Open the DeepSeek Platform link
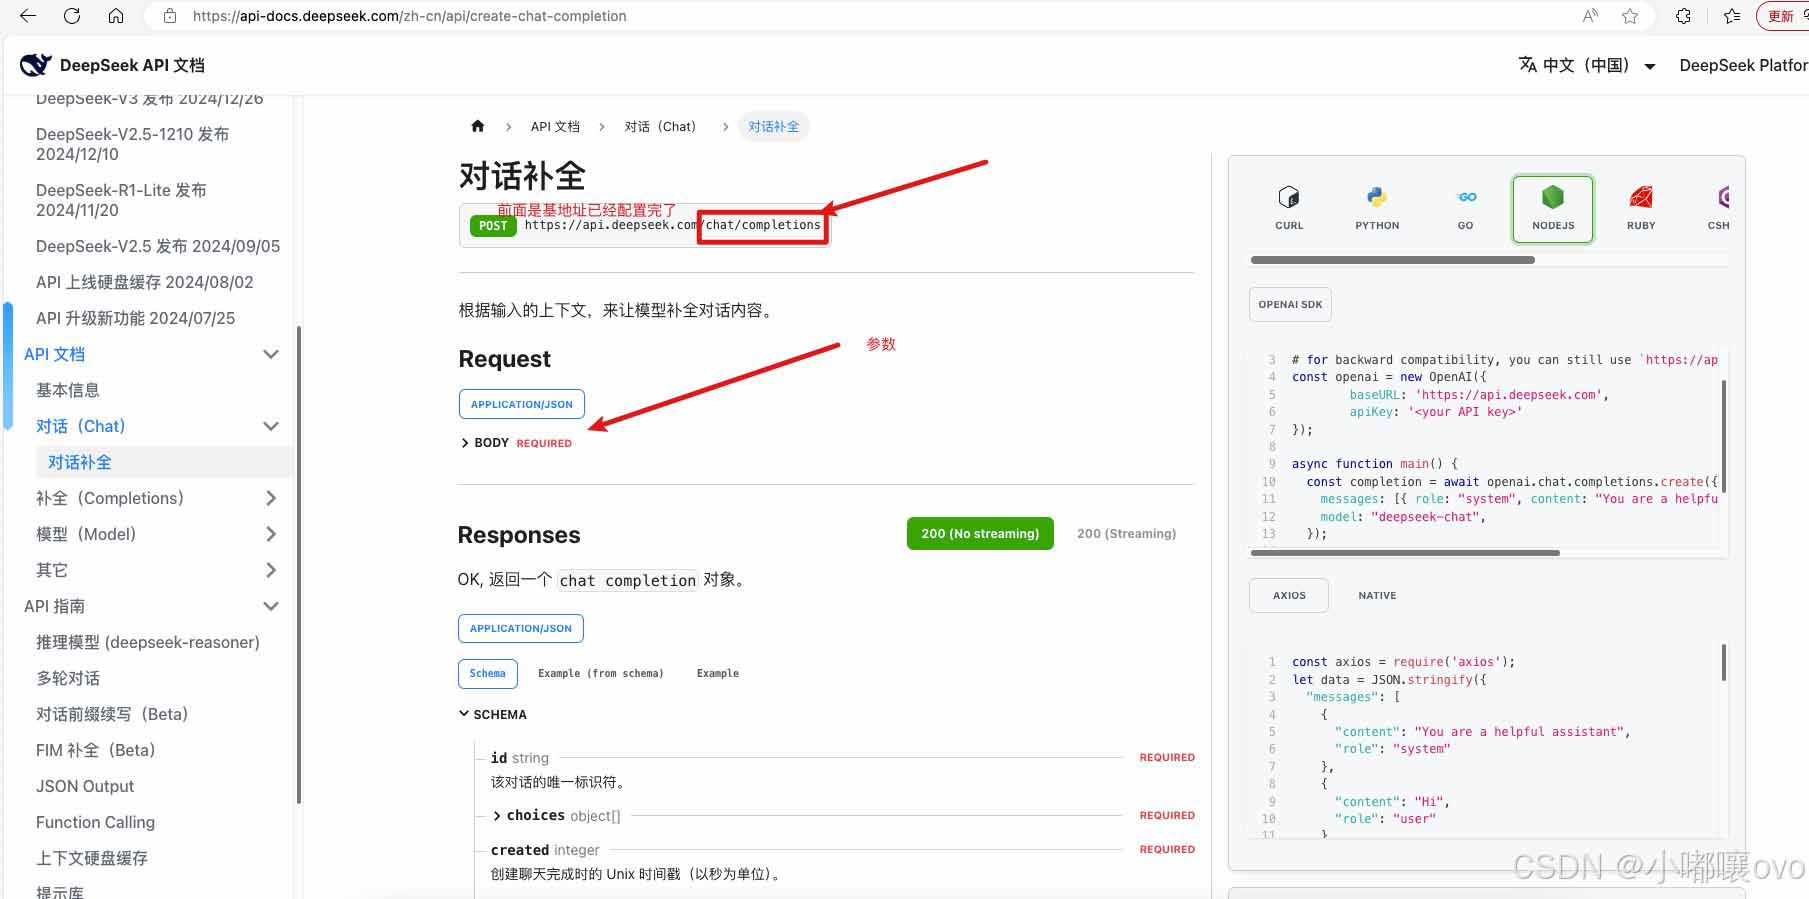 pyautogui.click(x=1743, y=65)
